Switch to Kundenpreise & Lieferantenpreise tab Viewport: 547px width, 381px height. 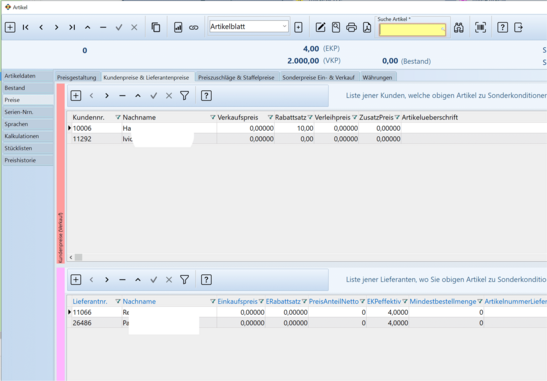(147, 77)
